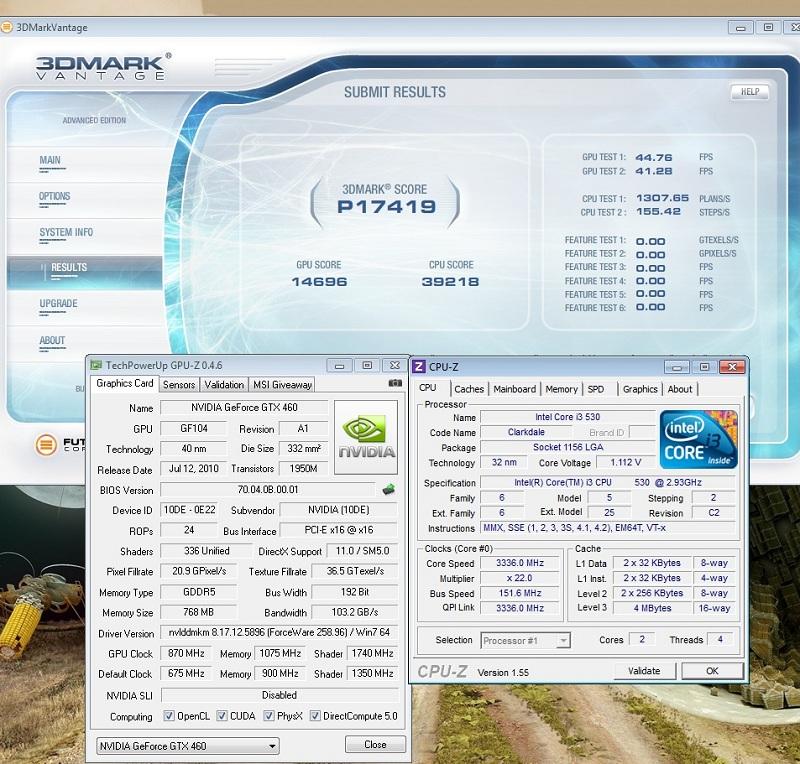Open the Mainboard tab in CPU-Z
Viewport: 800px width, 764px height.
click(x=514, y=389)
